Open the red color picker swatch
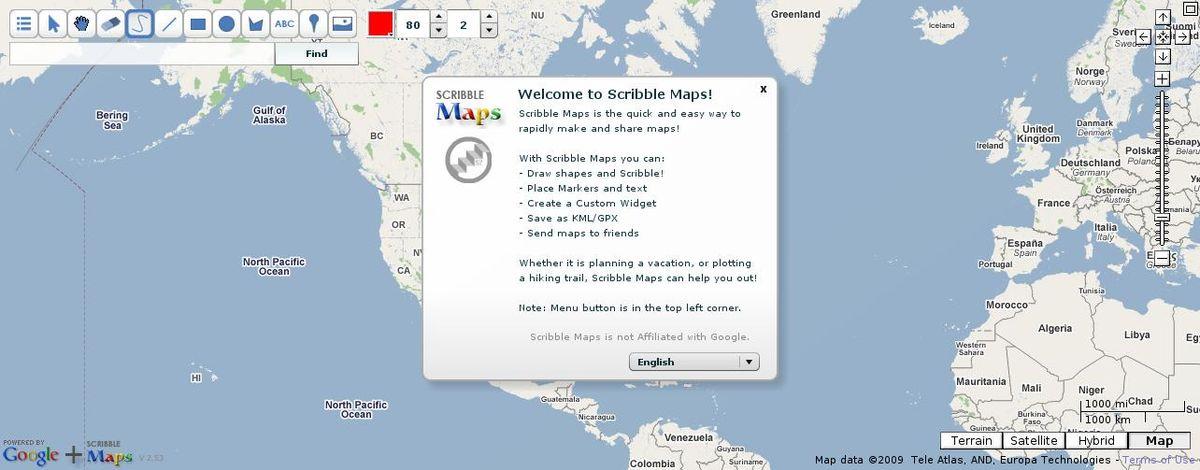 point(381,24)
